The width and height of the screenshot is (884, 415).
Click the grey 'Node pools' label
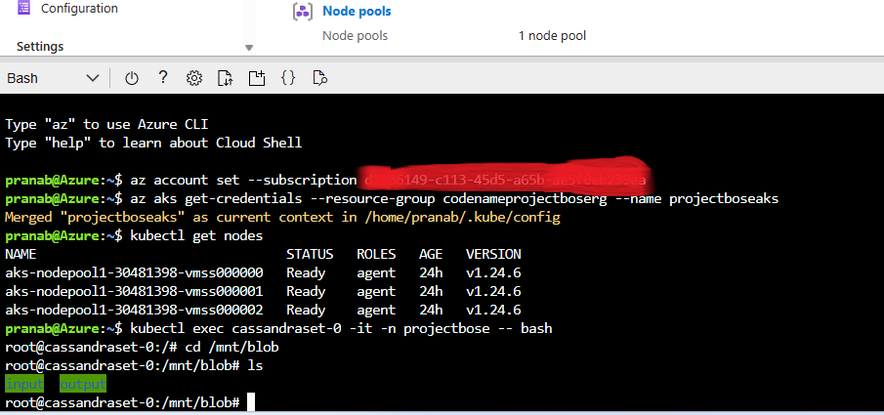point(355,36)
